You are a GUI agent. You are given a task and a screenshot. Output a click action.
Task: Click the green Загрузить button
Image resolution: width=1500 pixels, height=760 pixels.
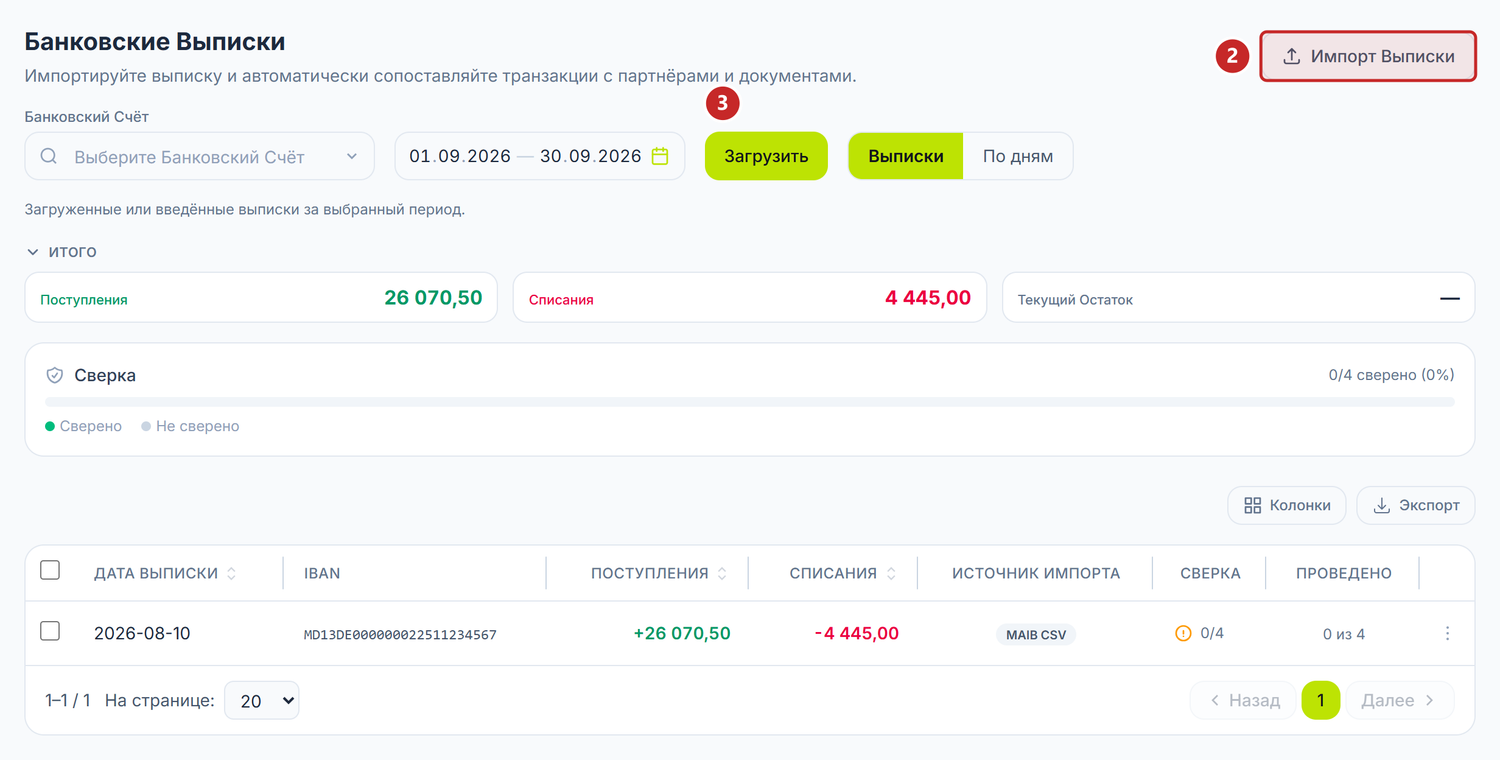click(x=766, y=156)
